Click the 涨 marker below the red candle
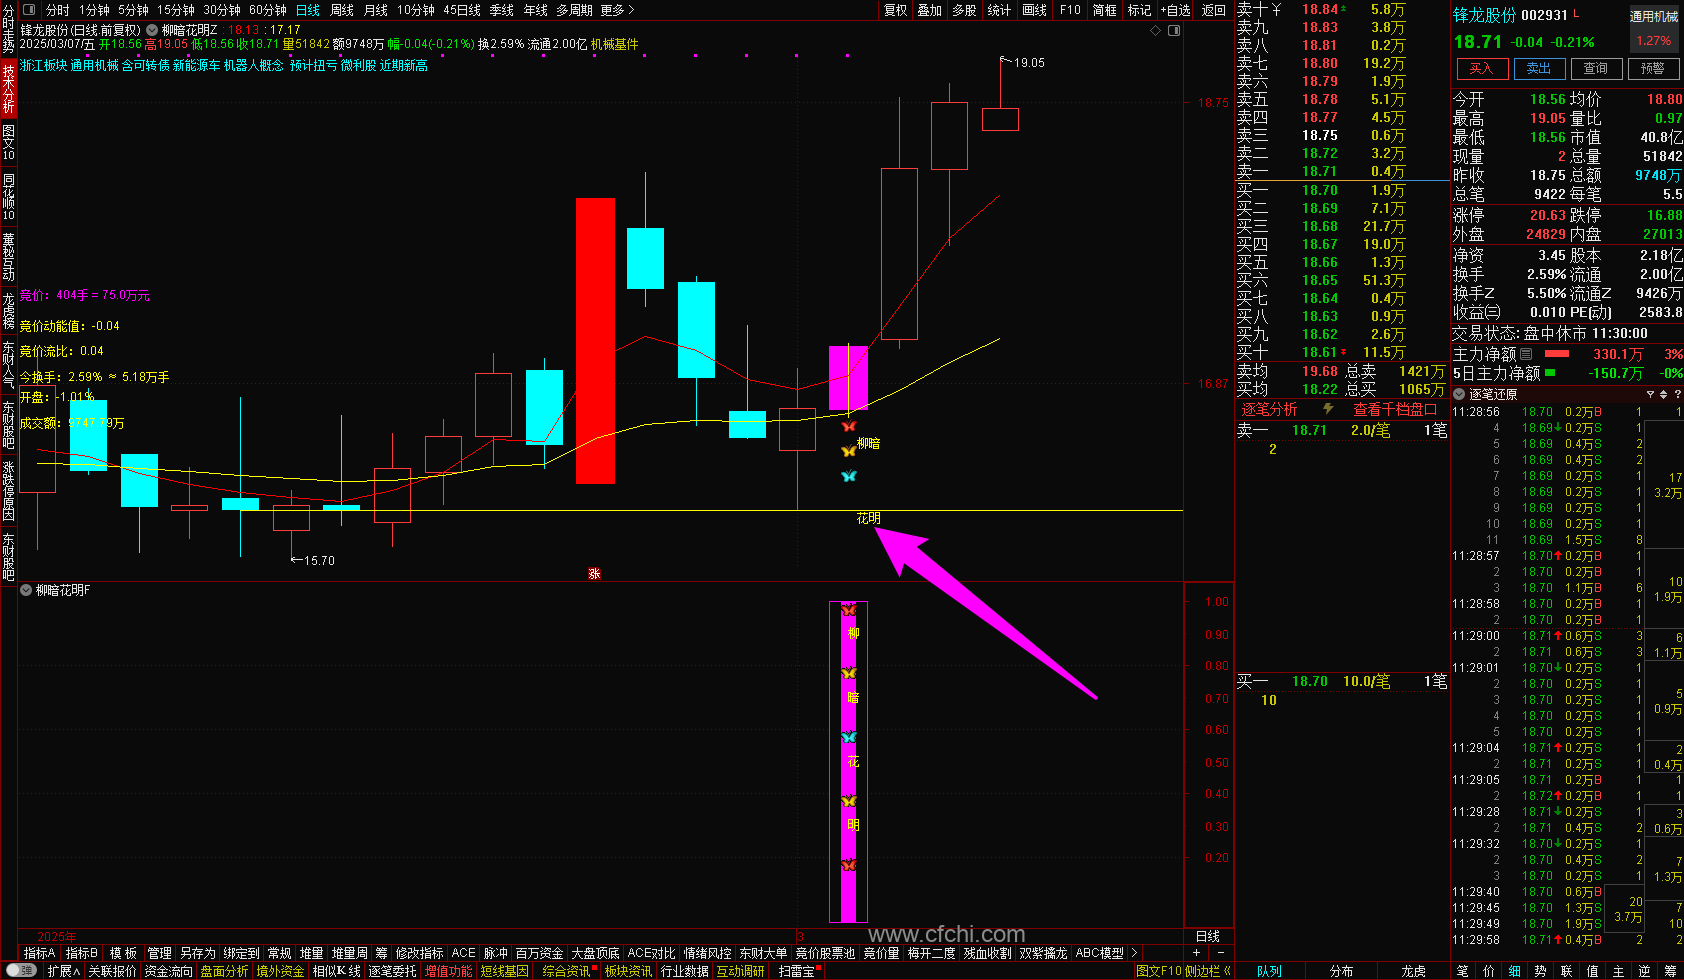1684x980 pixels. tap(594, 574)
